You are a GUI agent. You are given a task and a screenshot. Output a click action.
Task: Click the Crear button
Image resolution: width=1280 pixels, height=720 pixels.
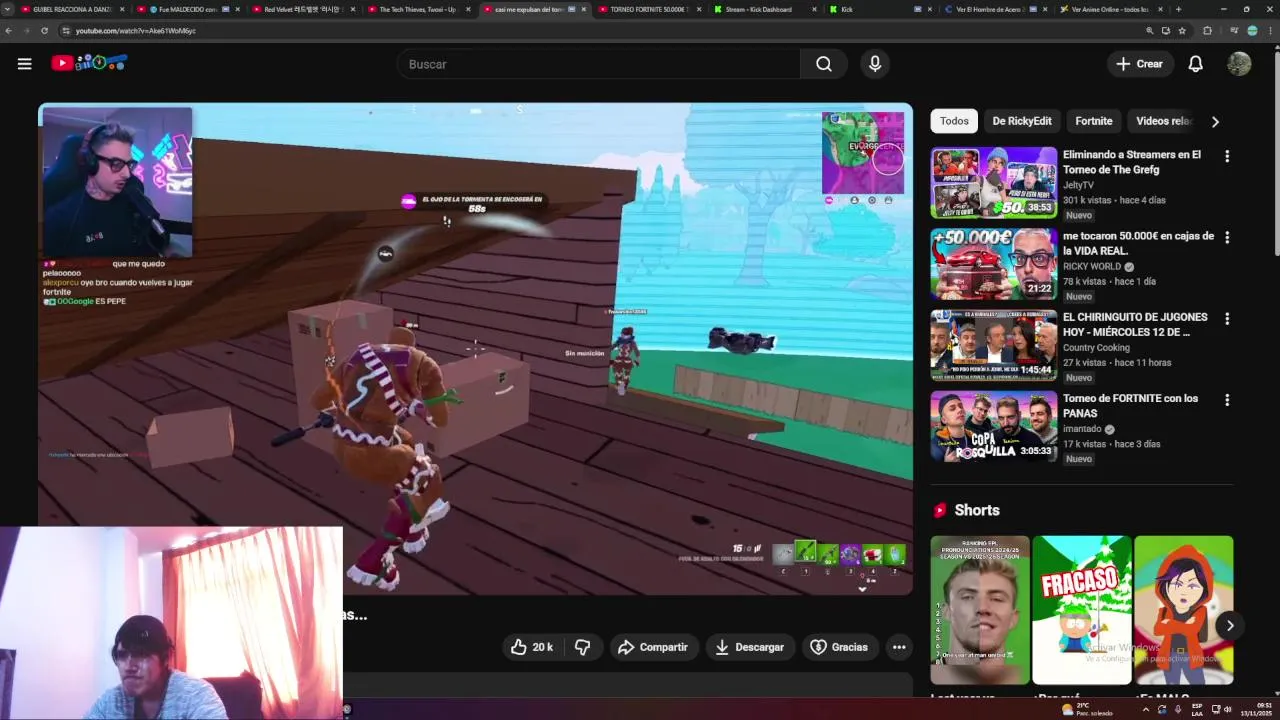coord(1139,64)
